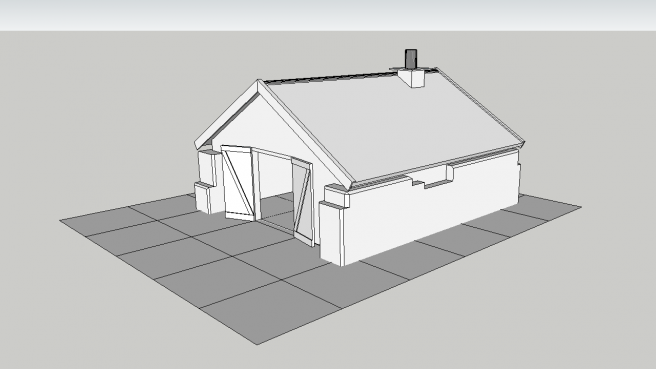Image resolution: width=656 pixels, height=369 pixels.
Task: Select the lower block of the left pillar
Action: click(204, 198)
